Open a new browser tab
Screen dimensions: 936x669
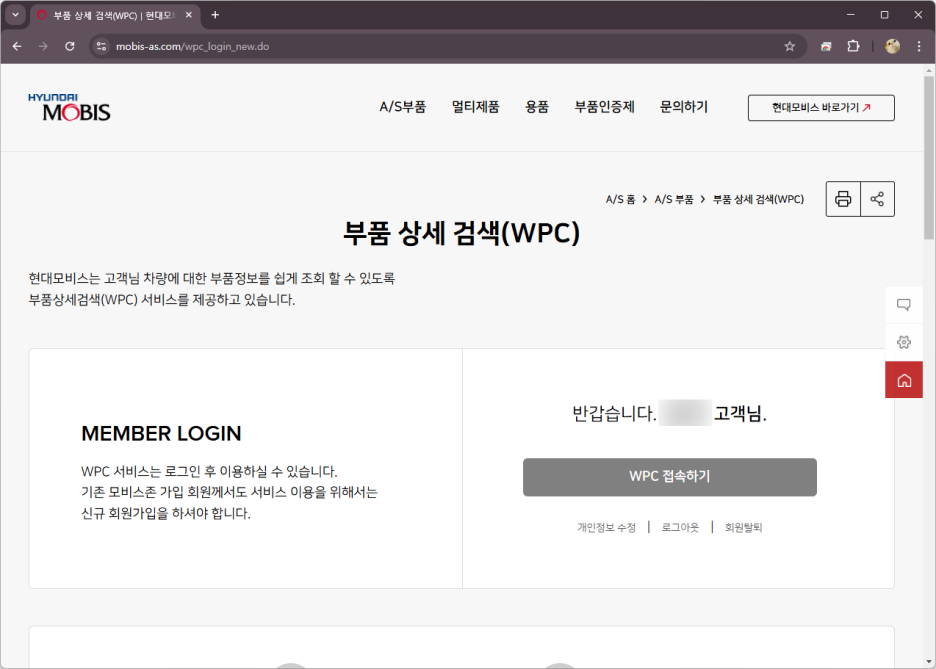coord(215,15)
